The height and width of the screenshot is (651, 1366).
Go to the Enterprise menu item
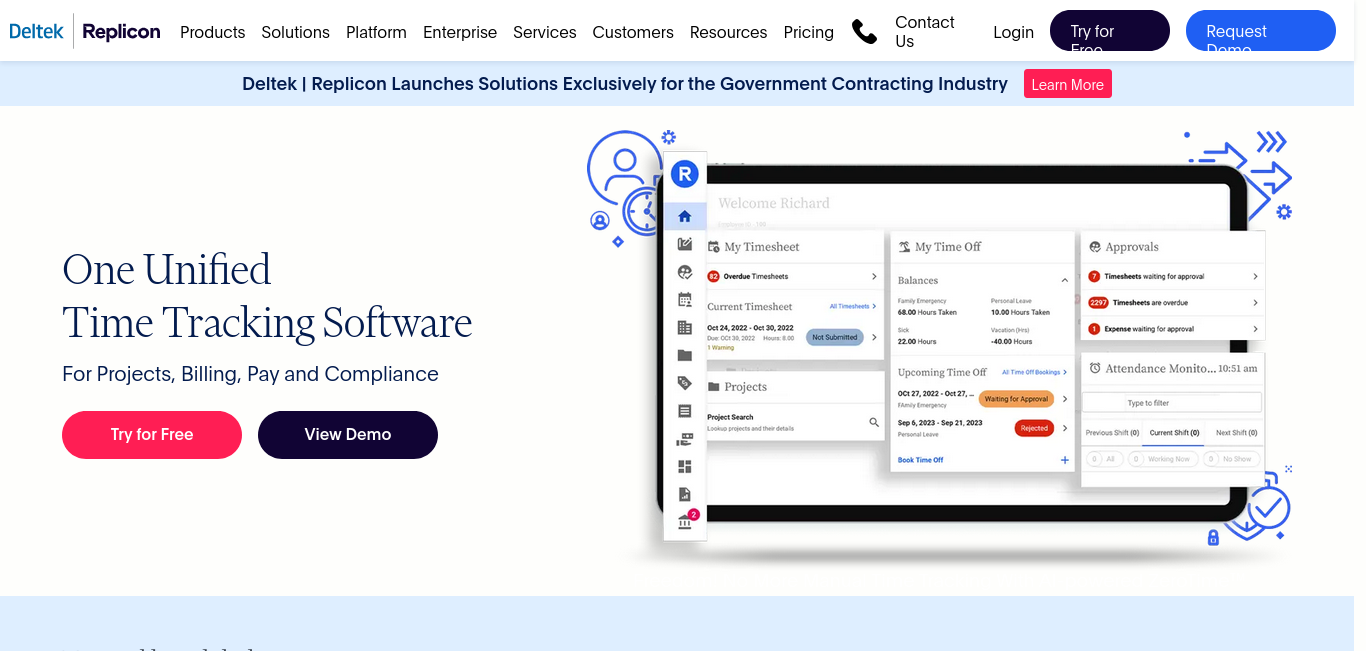tap(460, 32)
